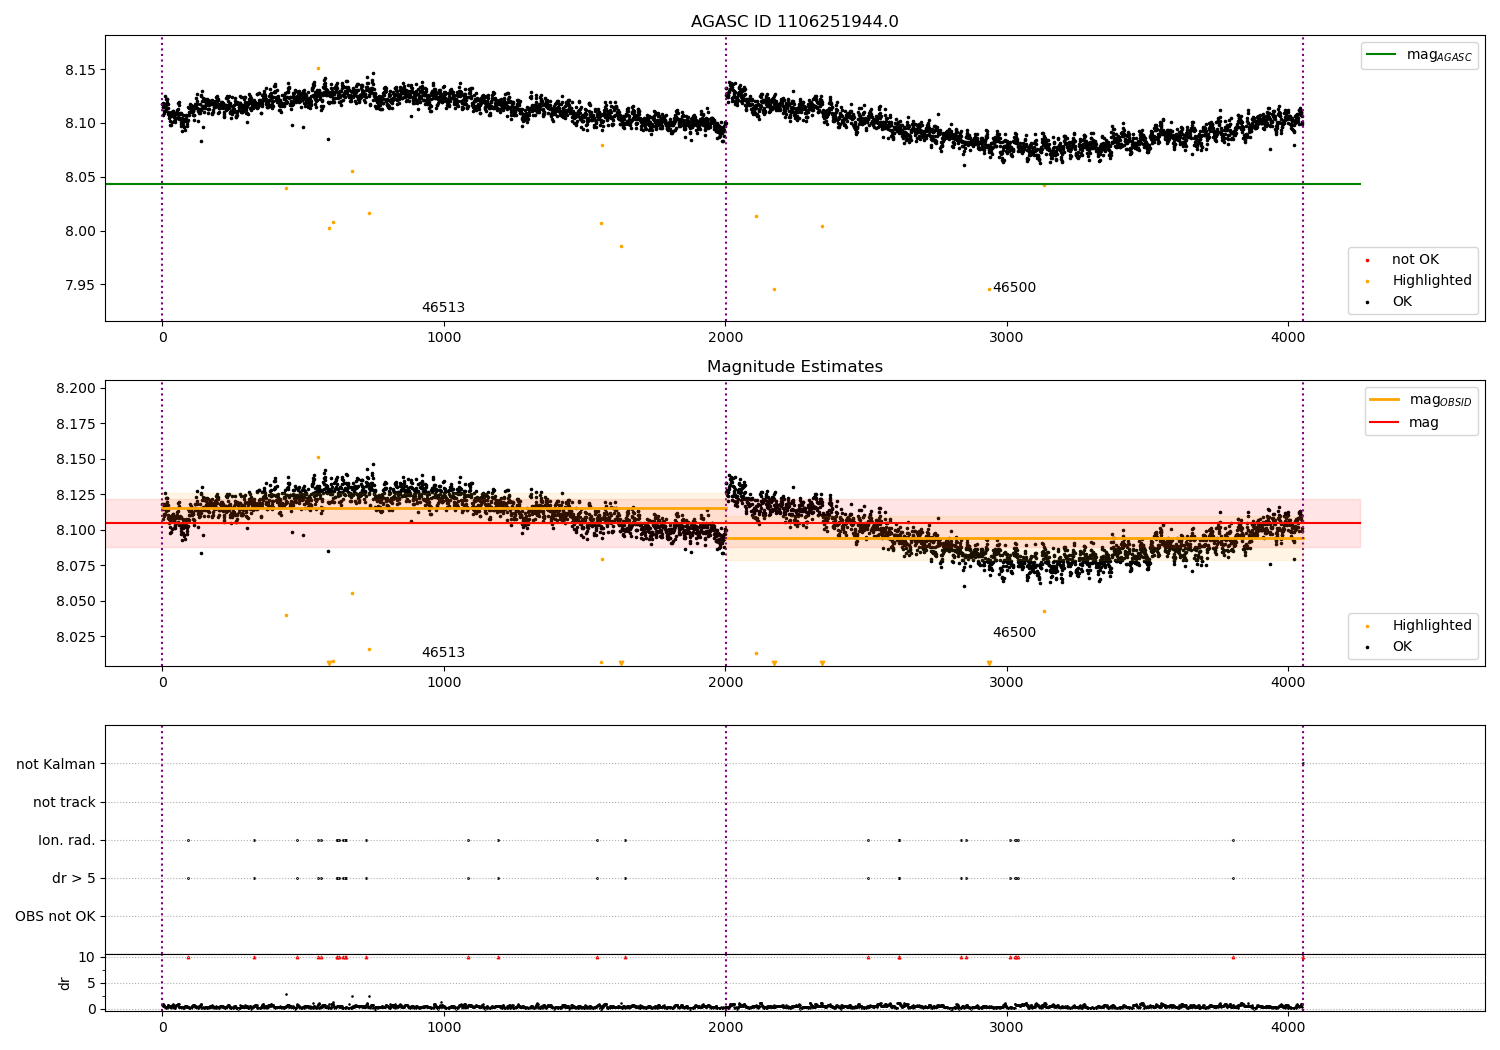Click the "46500" annotation in the top plot
The width and height of the screenshot is (1500, 1050).
point(1014,288)
